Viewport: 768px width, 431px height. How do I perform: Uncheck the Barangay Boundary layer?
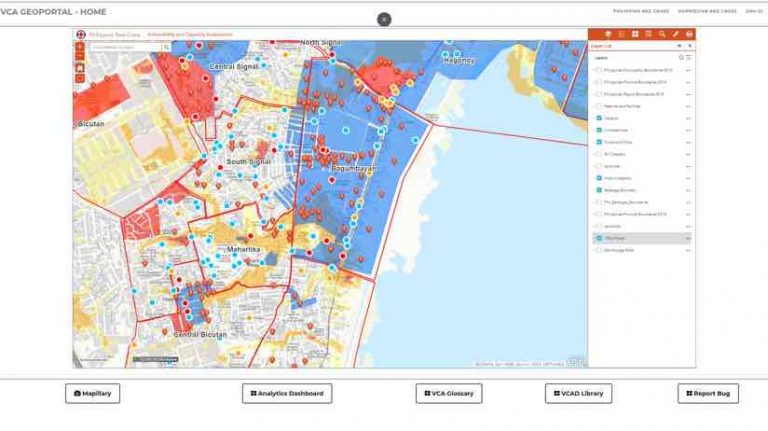599,190
